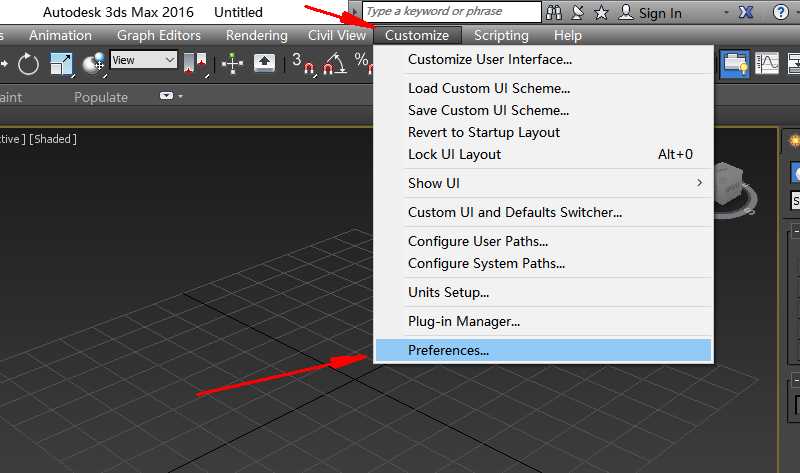Open the View reference coordinate dropdown
The width and height of the screenshot is (800, 473).
[x=144, y=60]
